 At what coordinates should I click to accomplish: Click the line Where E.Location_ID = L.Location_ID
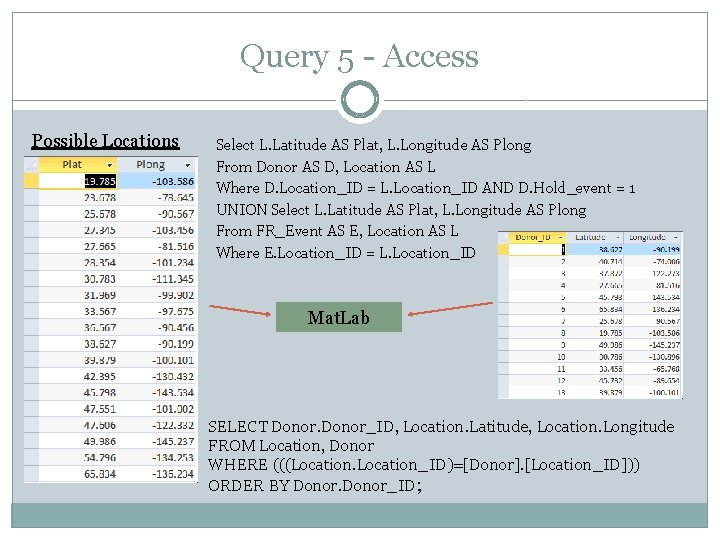tap(346, 253)
